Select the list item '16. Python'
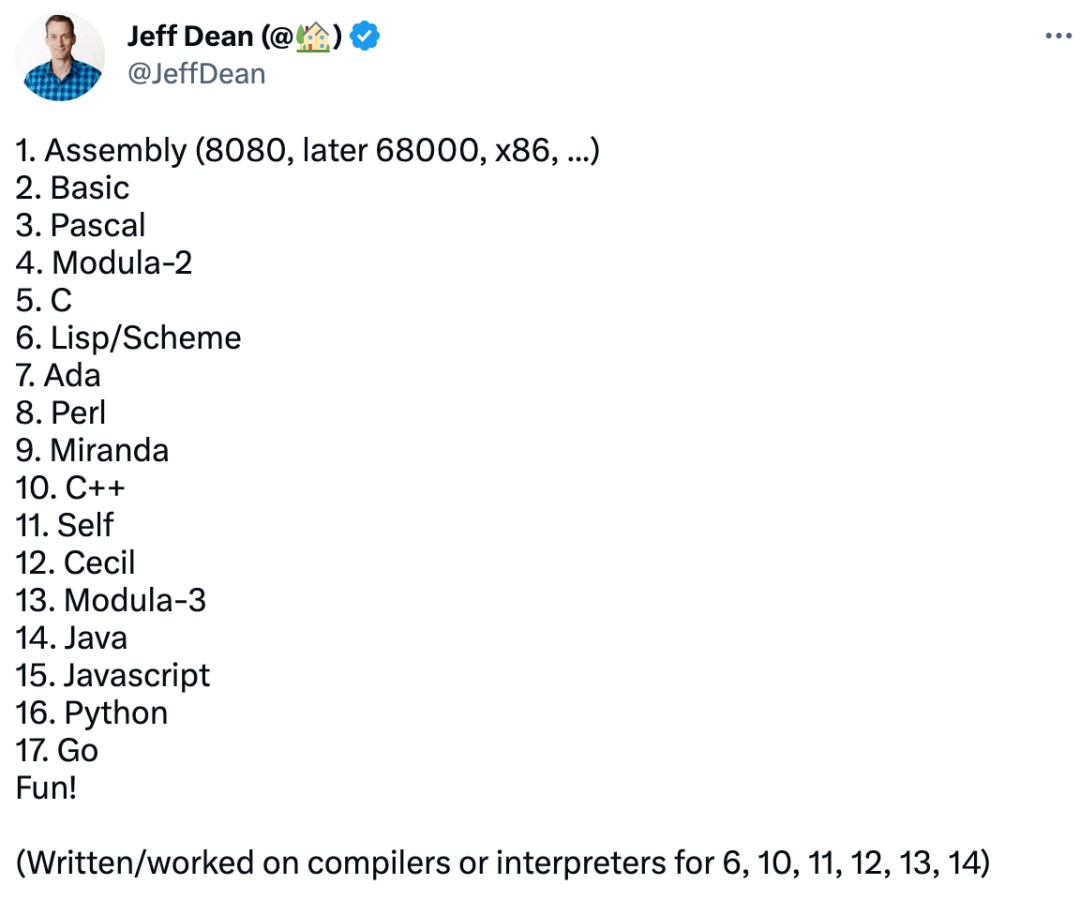This screenshot has height=900, width=1080. pyautogui.click(x=90, y=712)
